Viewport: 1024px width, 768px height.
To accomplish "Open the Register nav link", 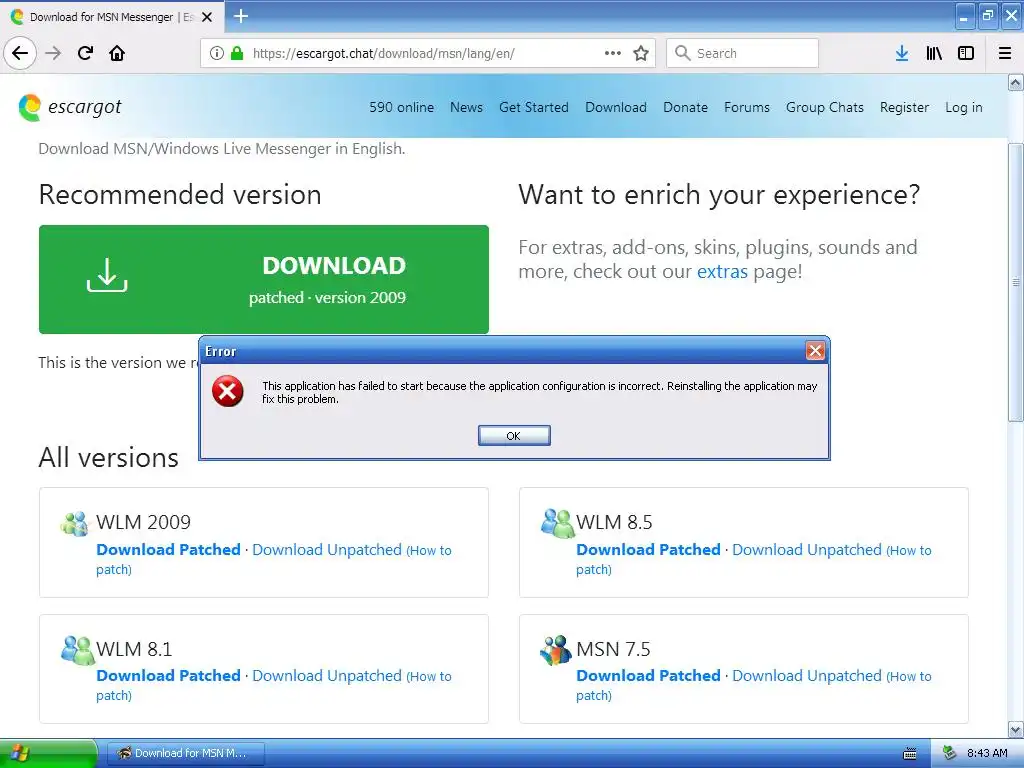I will (x=904, y=107).
